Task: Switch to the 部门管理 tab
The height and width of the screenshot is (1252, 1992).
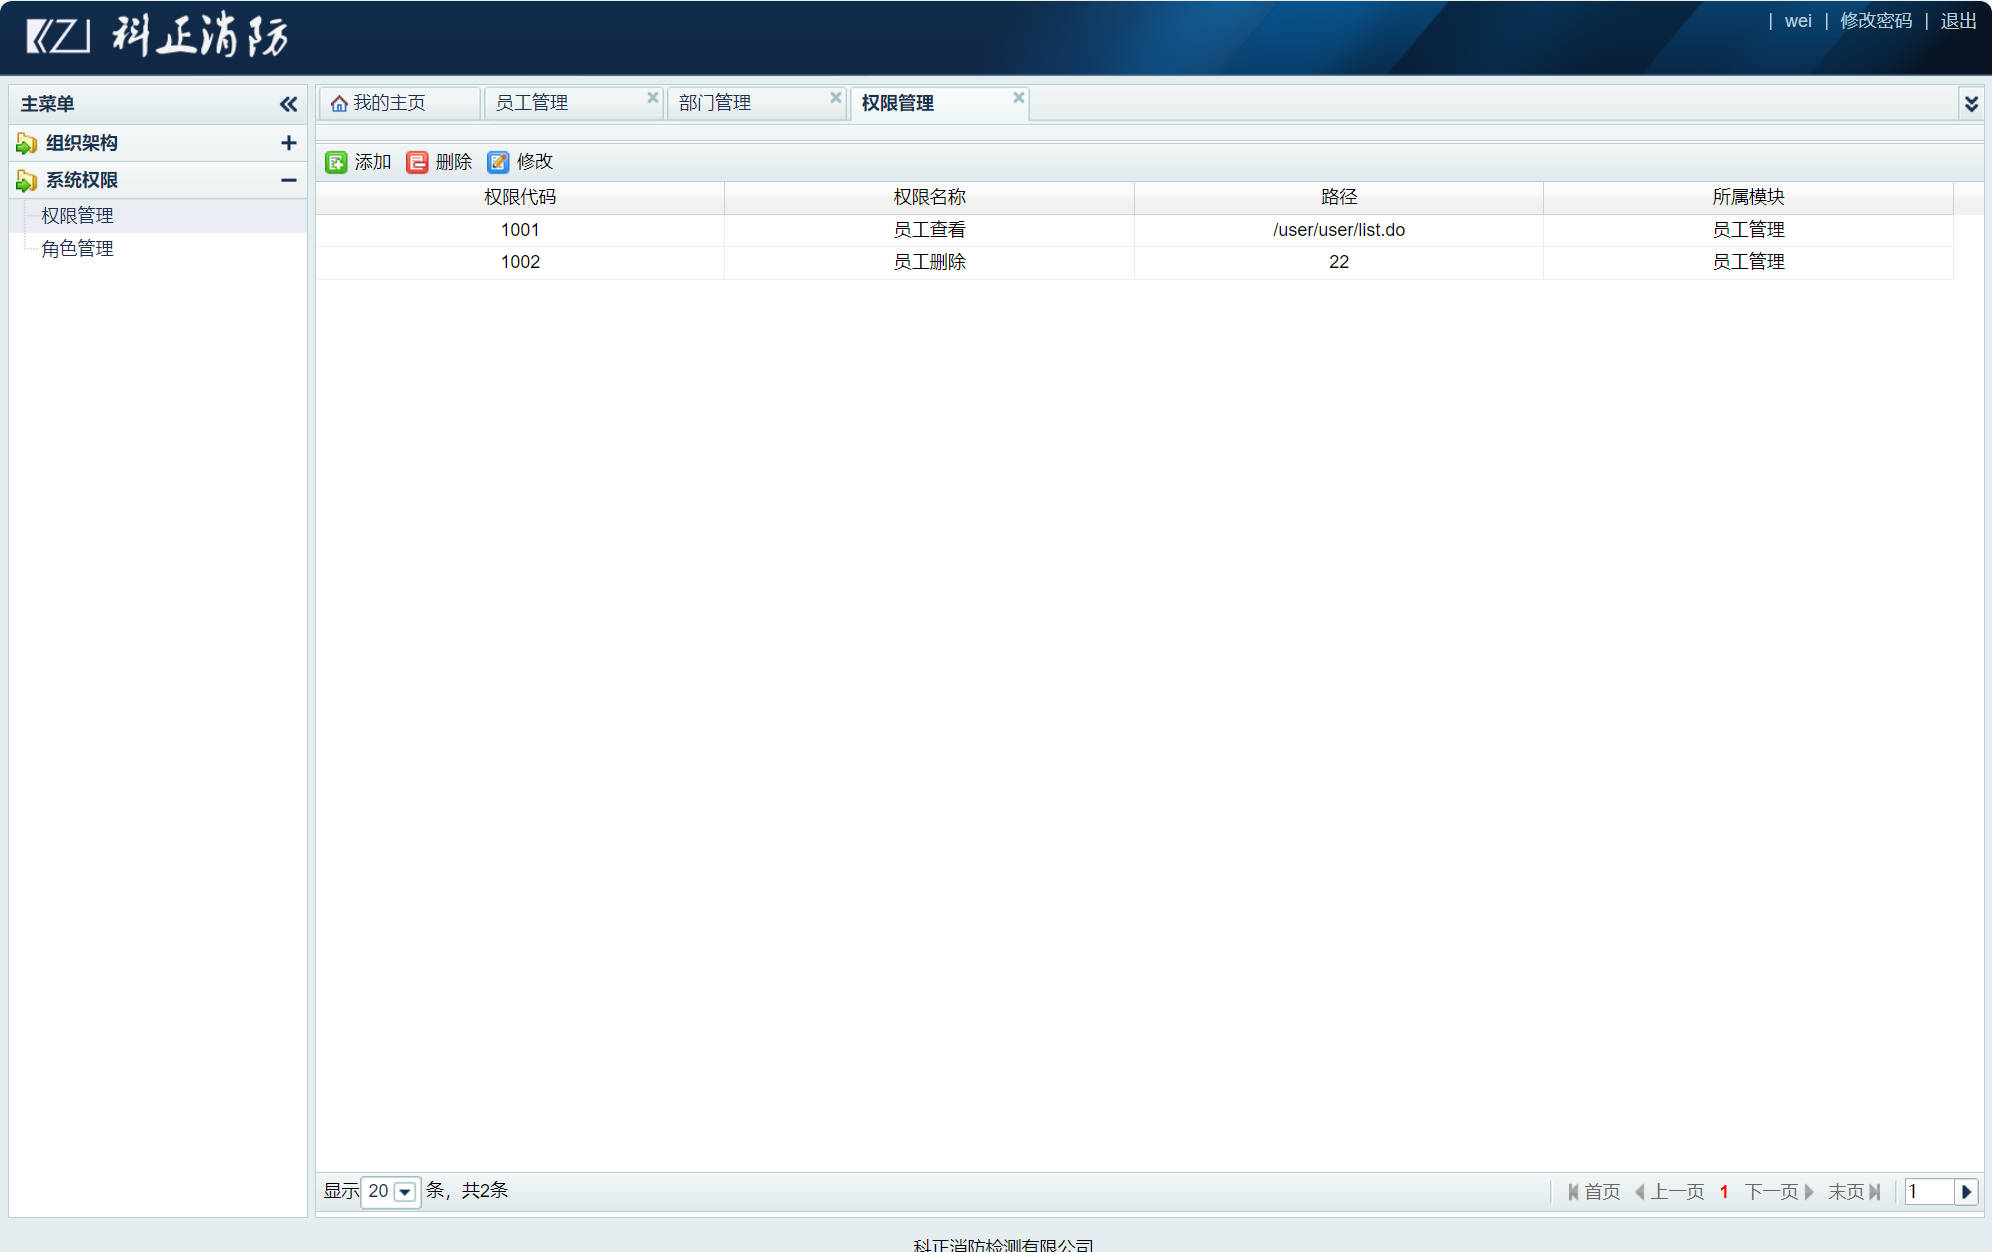Action: click(x=715, y=103)
